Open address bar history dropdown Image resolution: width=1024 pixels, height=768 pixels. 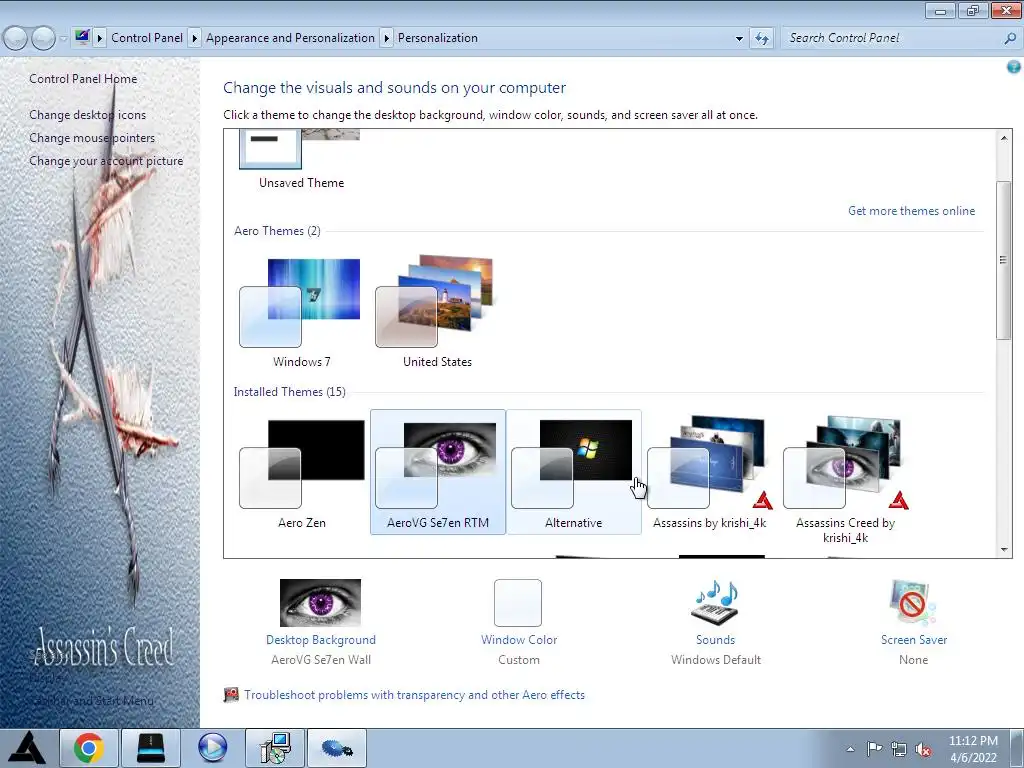tap(739, 39)
